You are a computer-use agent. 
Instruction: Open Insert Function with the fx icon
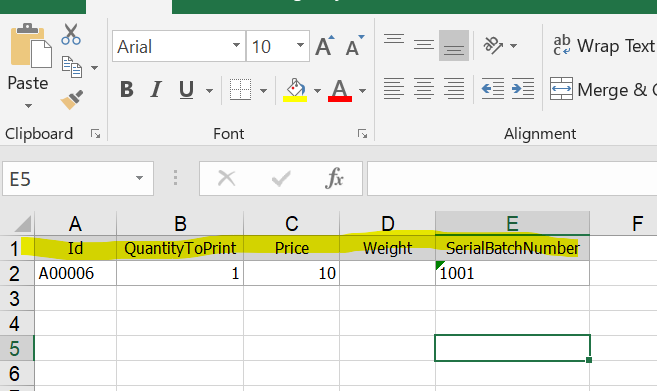coord(334,179)
